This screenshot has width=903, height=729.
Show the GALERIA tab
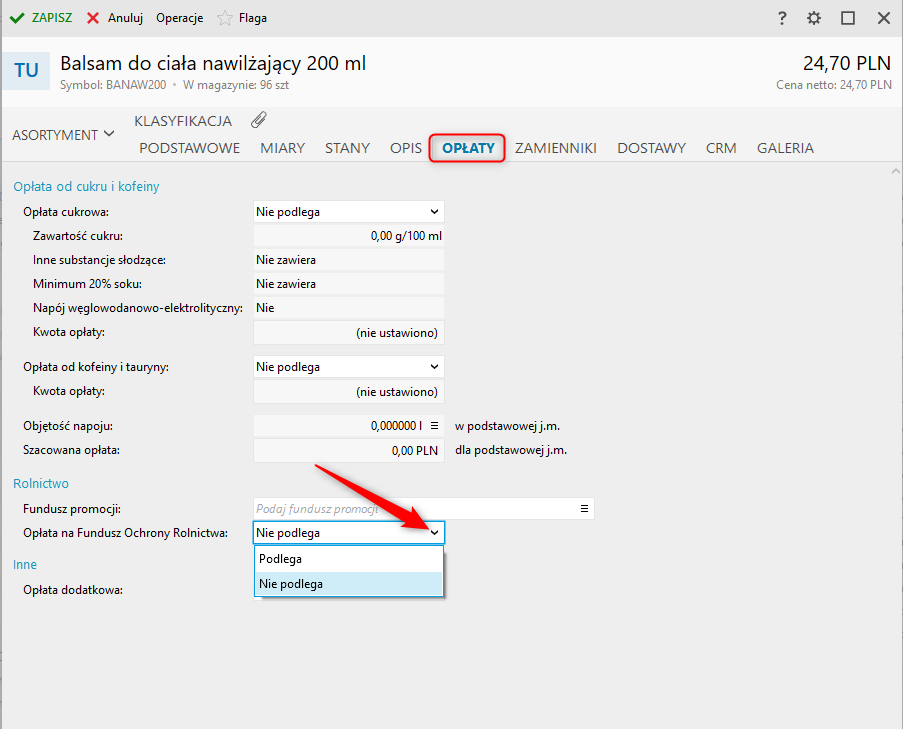click(785, 148)
